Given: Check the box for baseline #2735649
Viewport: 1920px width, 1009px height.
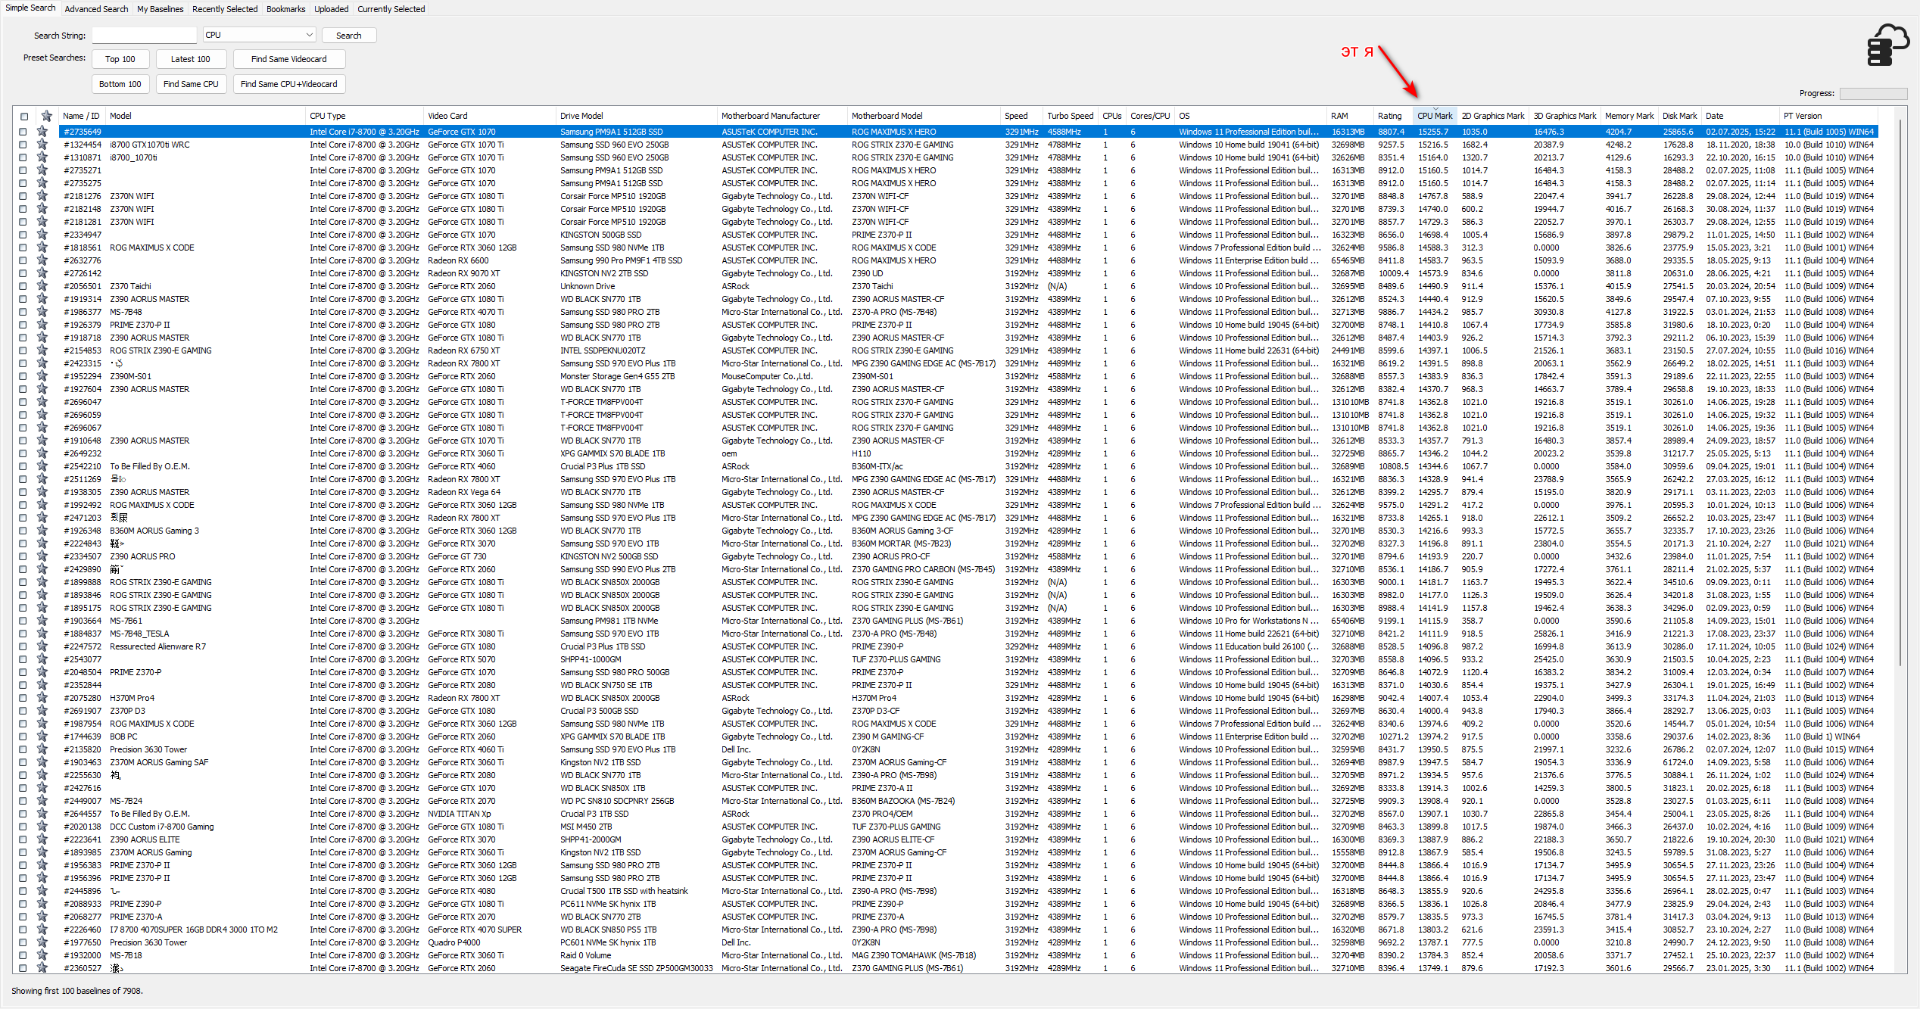Looking at the screenshot, I should pyautogui.click(x=24, y=131).
